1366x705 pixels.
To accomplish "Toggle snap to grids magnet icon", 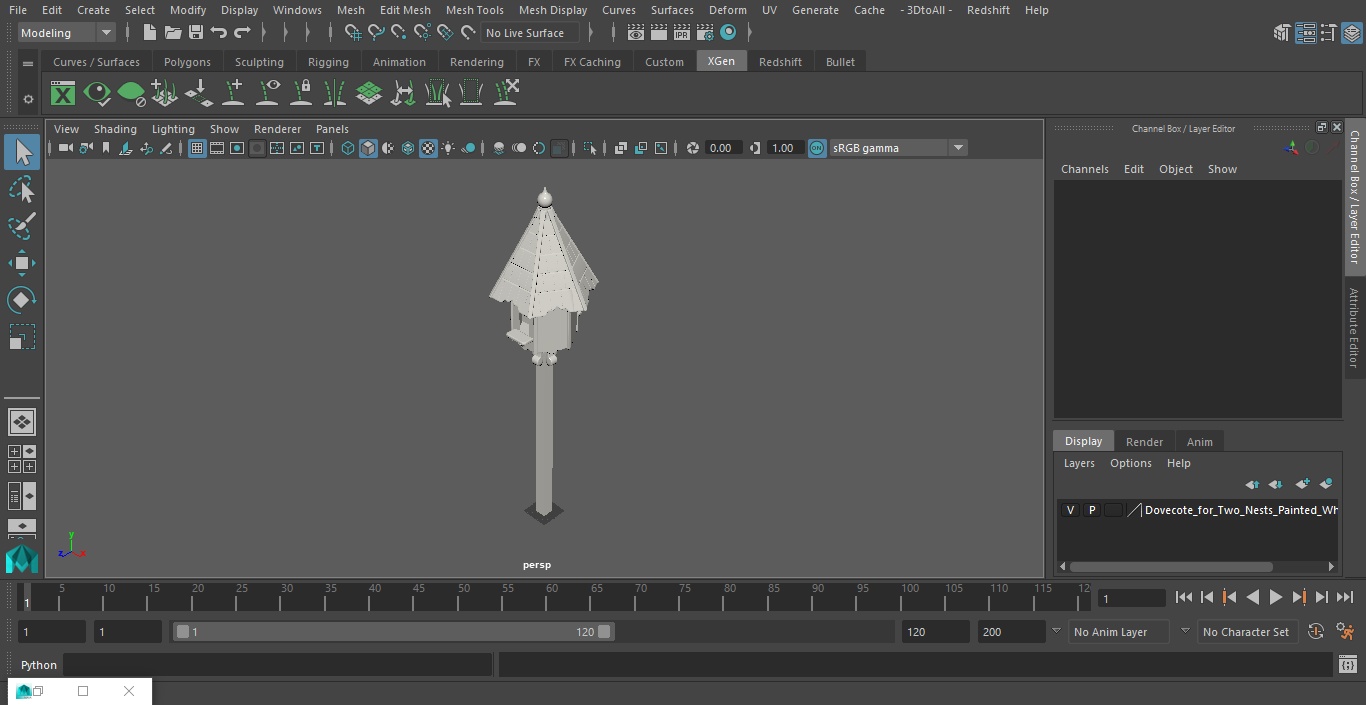I will coord(353,33).
